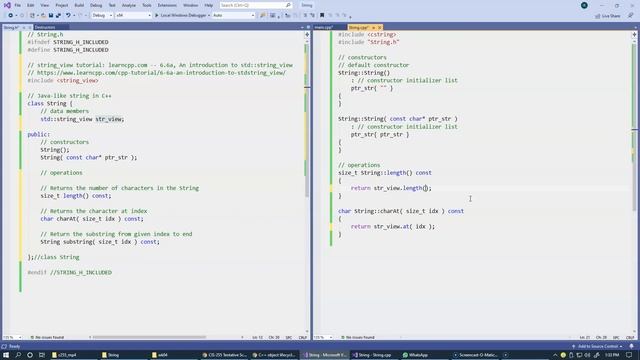Viewport: 640px width, 360px height.
Task: Open WhatsApp from the taskbar
Action: [415, 355]
